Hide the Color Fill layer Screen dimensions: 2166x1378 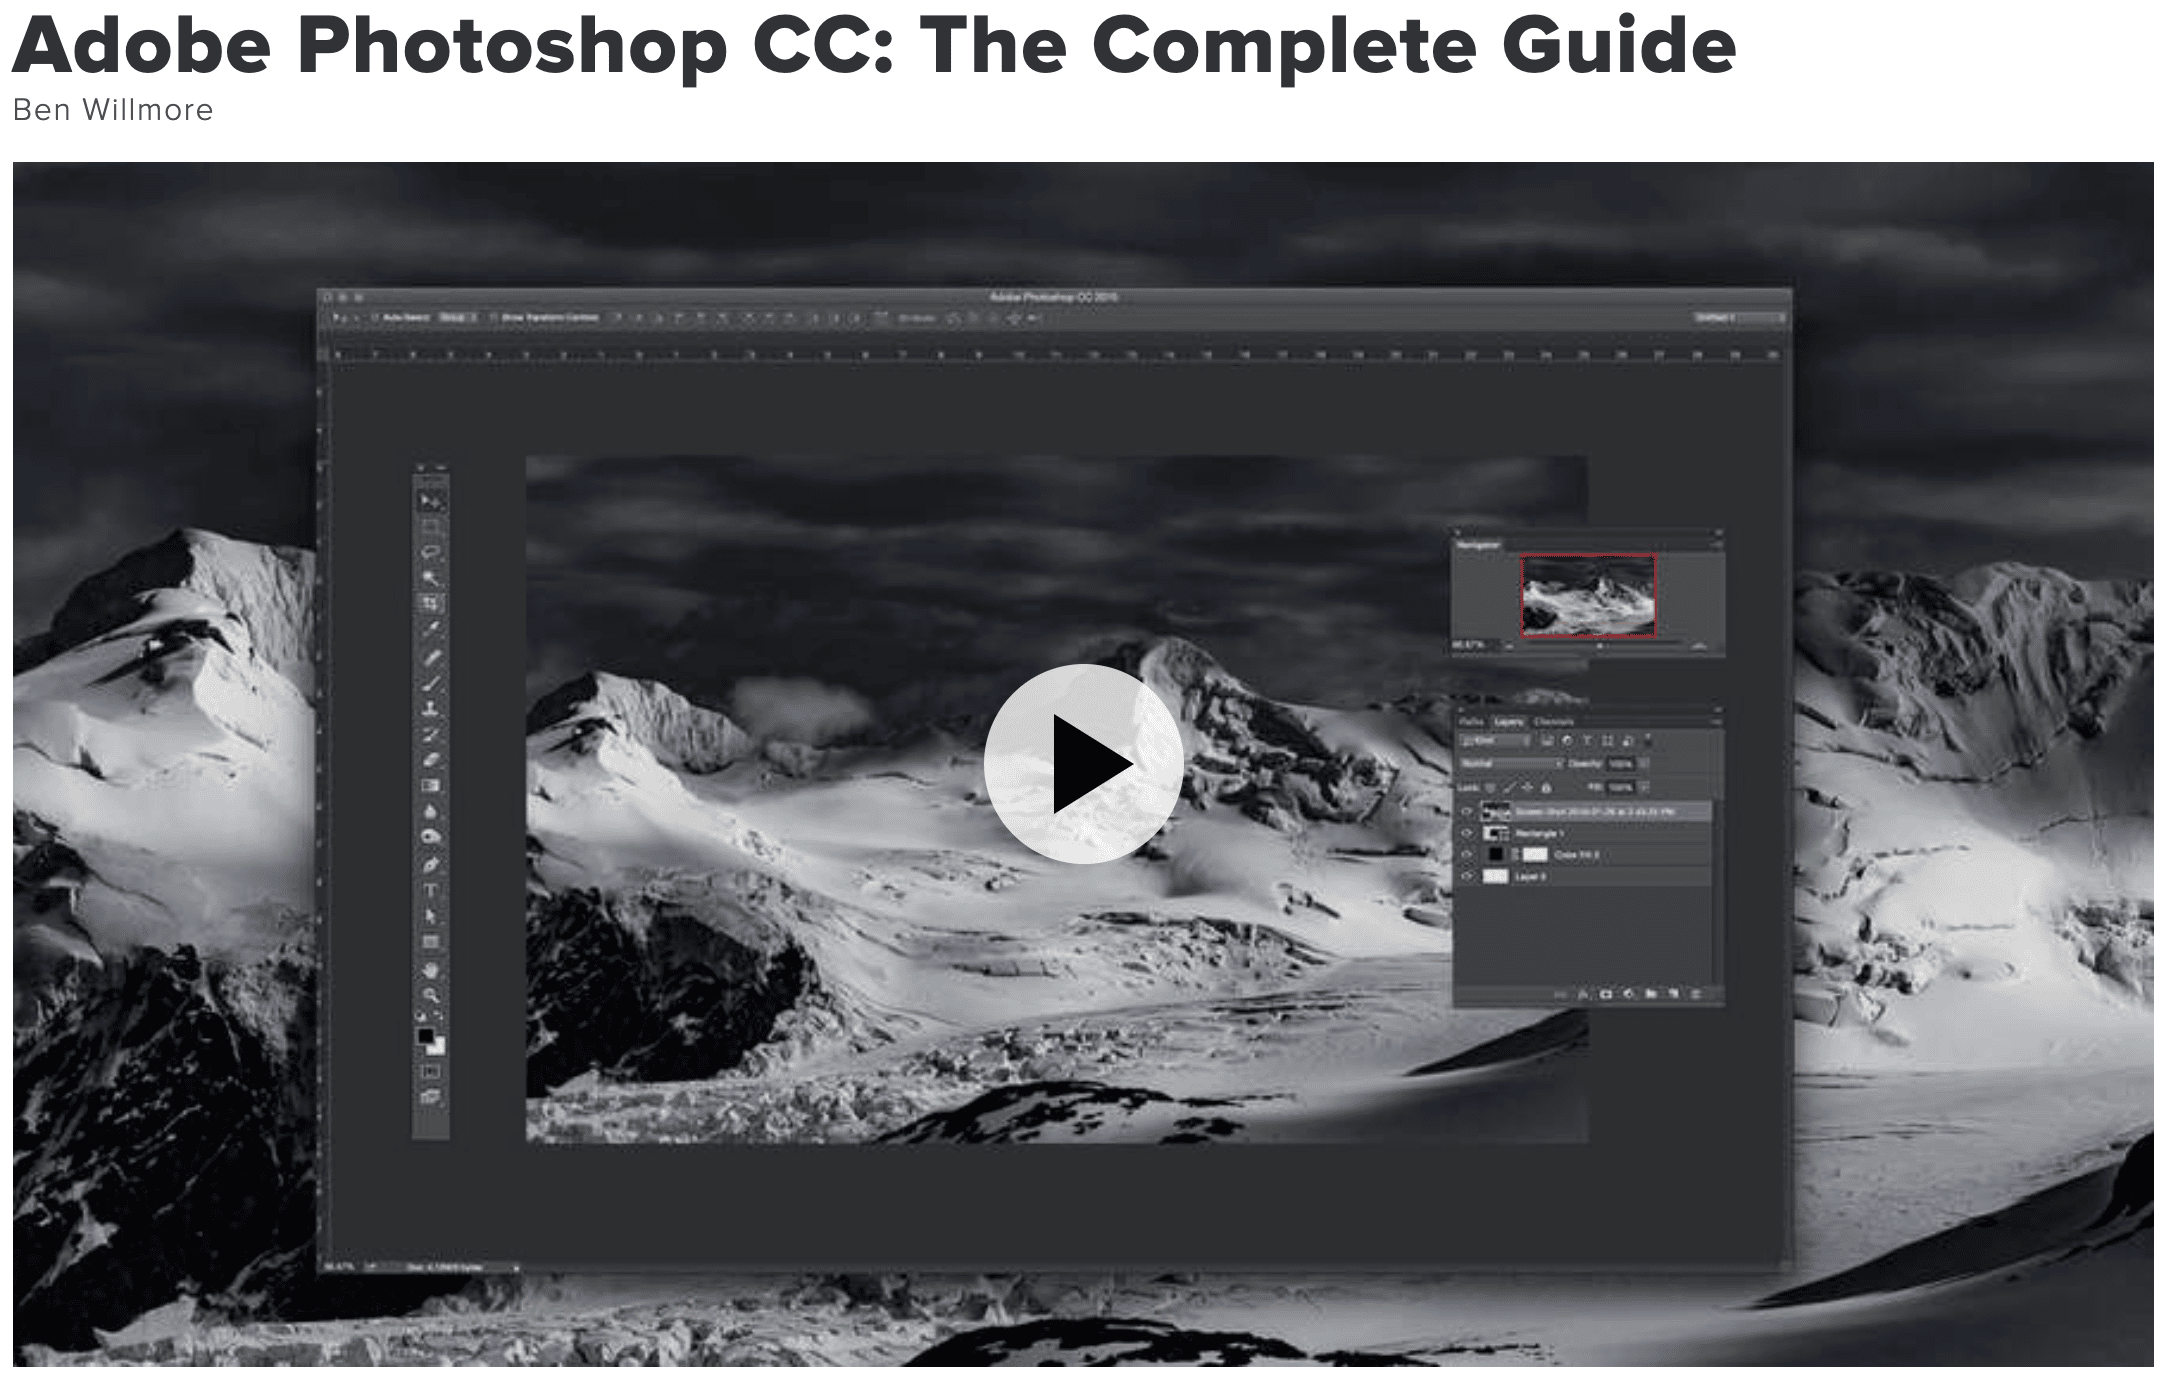click(1467, 855)
